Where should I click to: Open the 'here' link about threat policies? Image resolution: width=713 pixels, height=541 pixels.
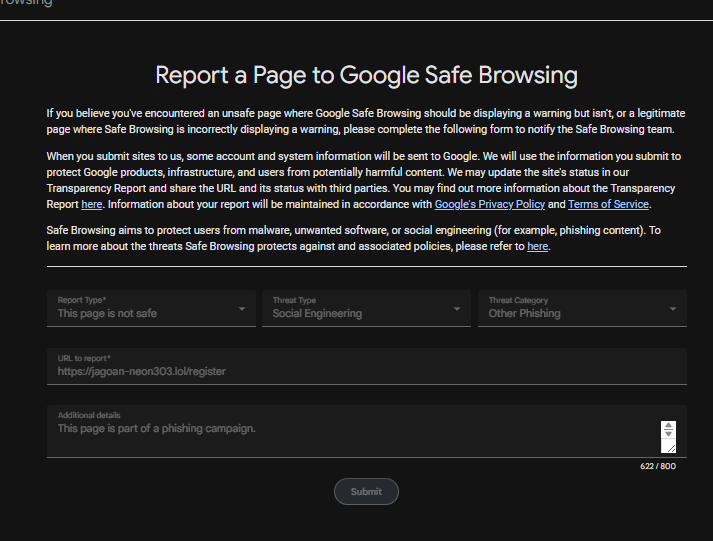coord(537,246)
